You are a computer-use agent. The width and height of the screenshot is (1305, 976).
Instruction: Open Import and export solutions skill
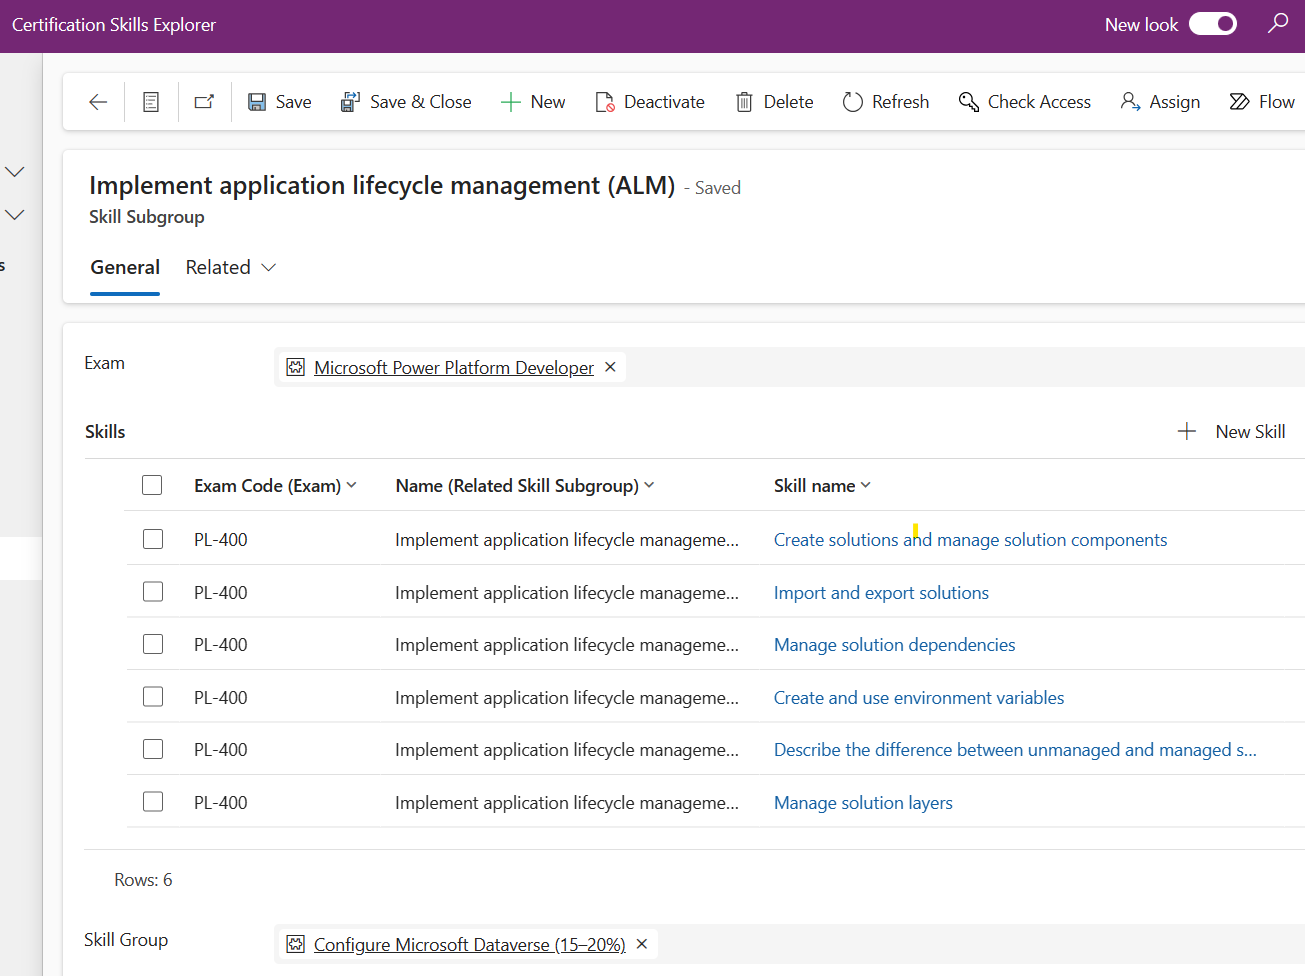point(881,592)
